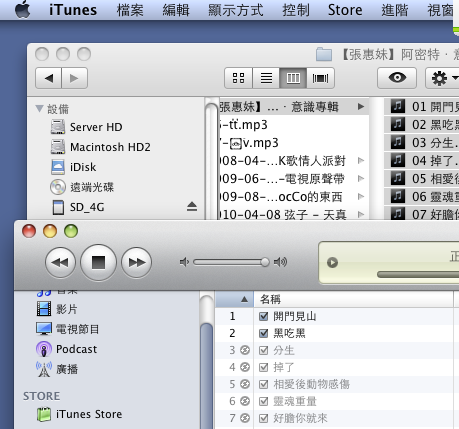Expand the ocCo的東西 folder arrow
Screen dimensions: 459x429
click(x=361, y=197)
